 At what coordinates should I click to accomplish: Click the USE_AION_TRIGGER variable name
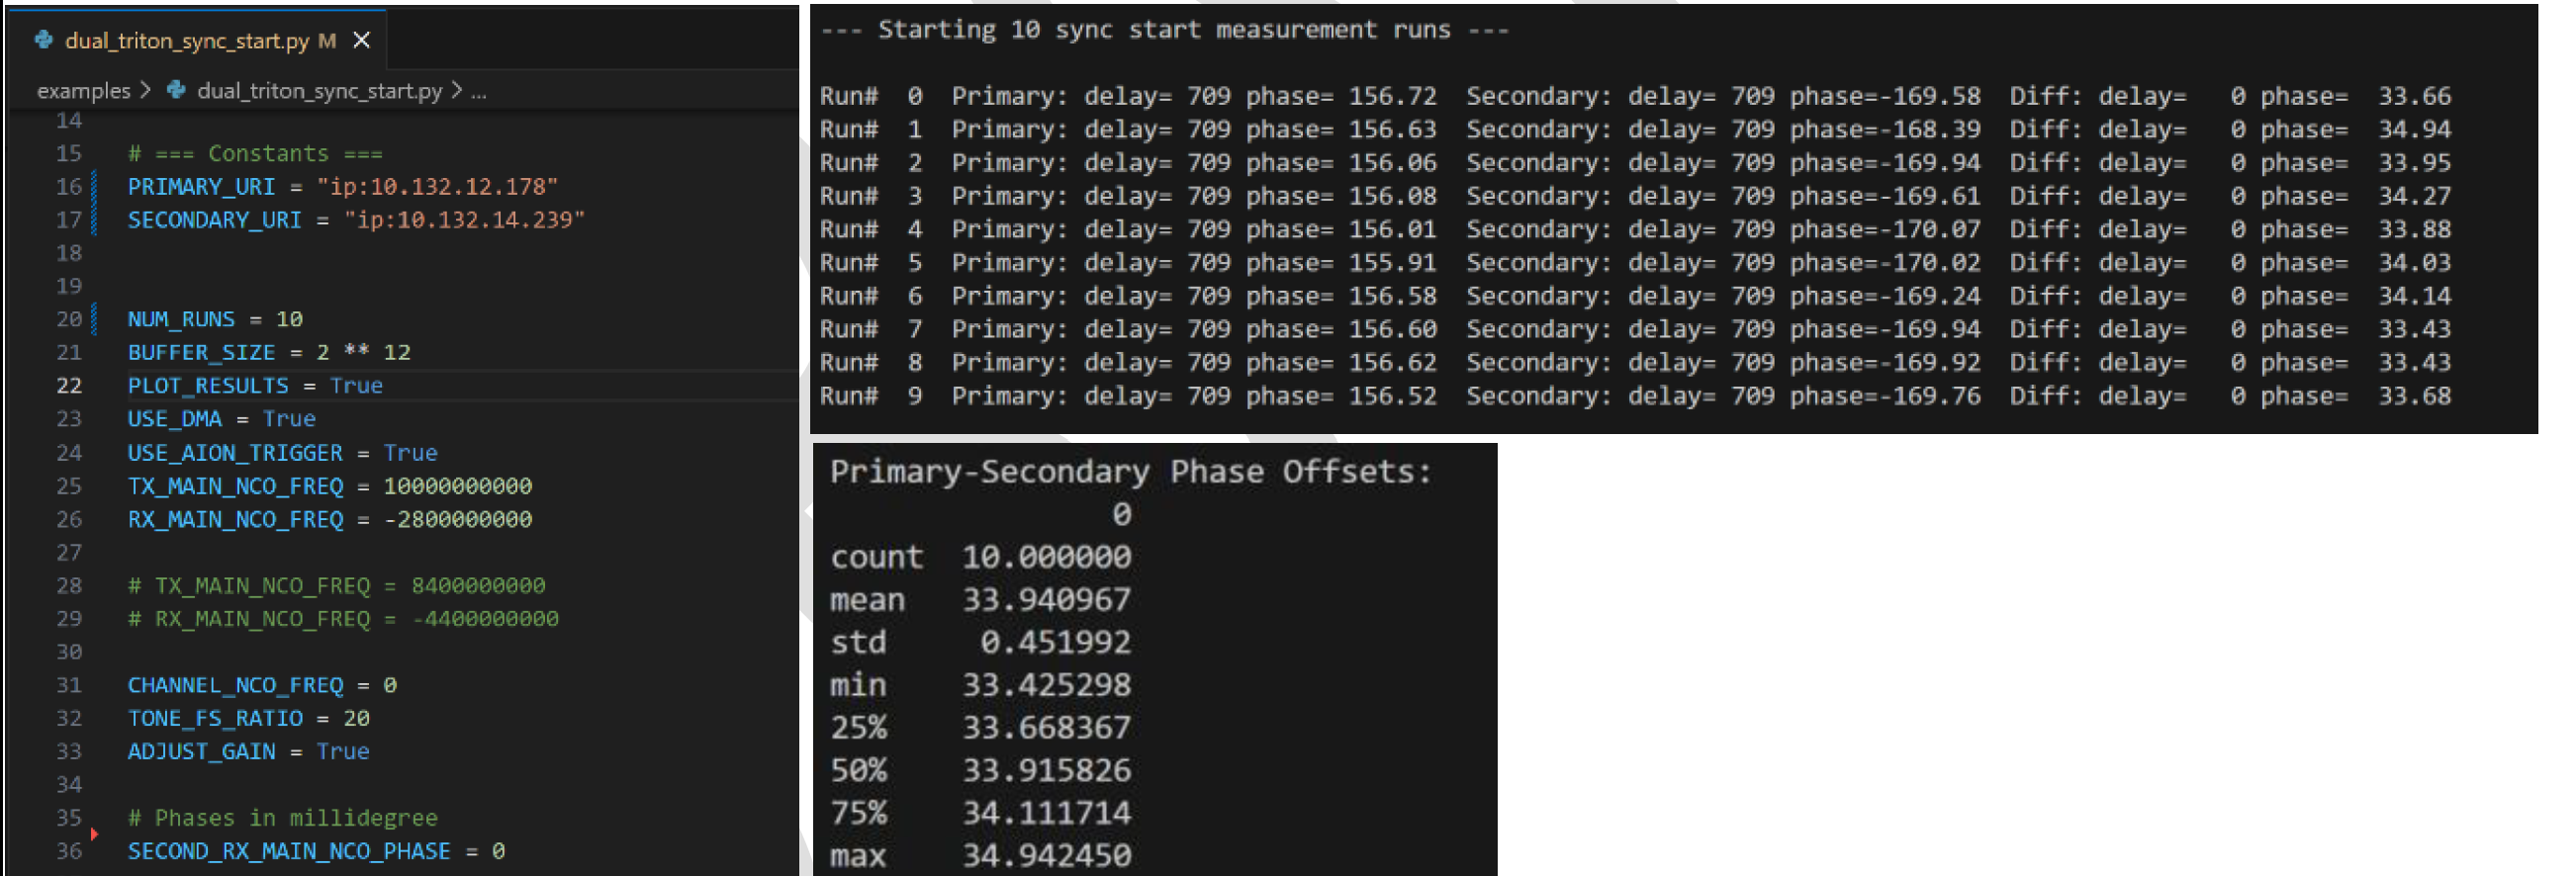[x=235, y=453]
